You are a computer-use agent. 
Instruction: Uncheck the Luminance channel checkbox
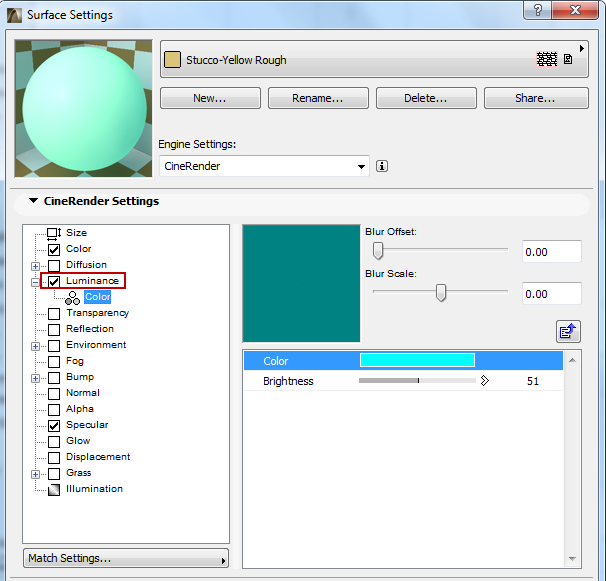[54, 281]
